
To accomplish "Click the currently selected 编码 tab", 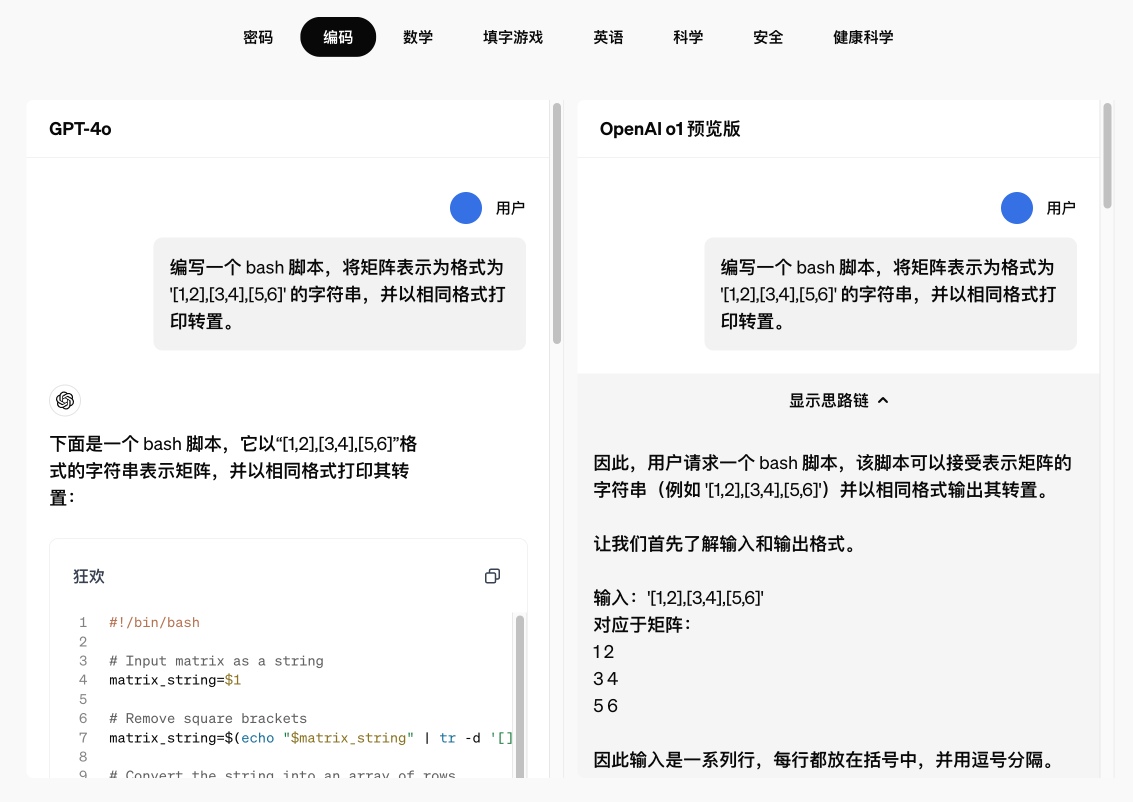I will [338, 37].
